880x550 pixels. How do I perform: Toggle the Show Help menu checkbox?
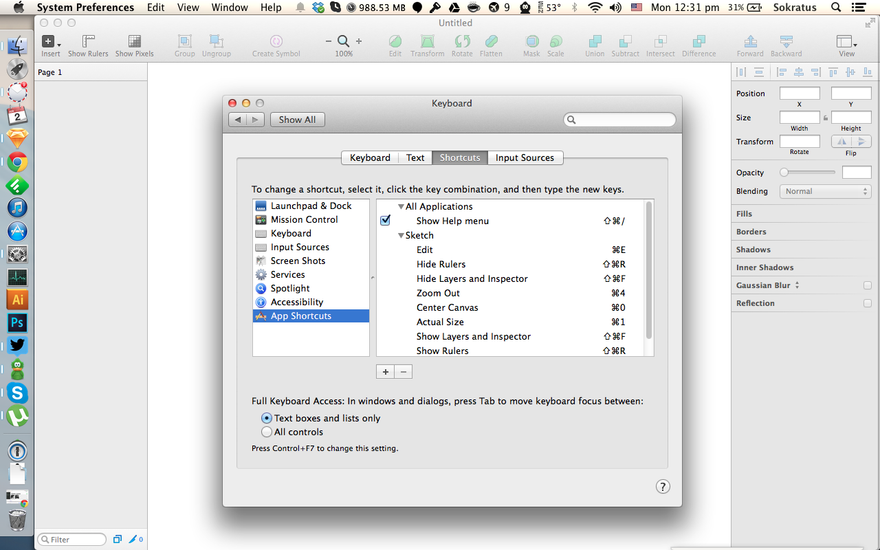tap(386, 220)
